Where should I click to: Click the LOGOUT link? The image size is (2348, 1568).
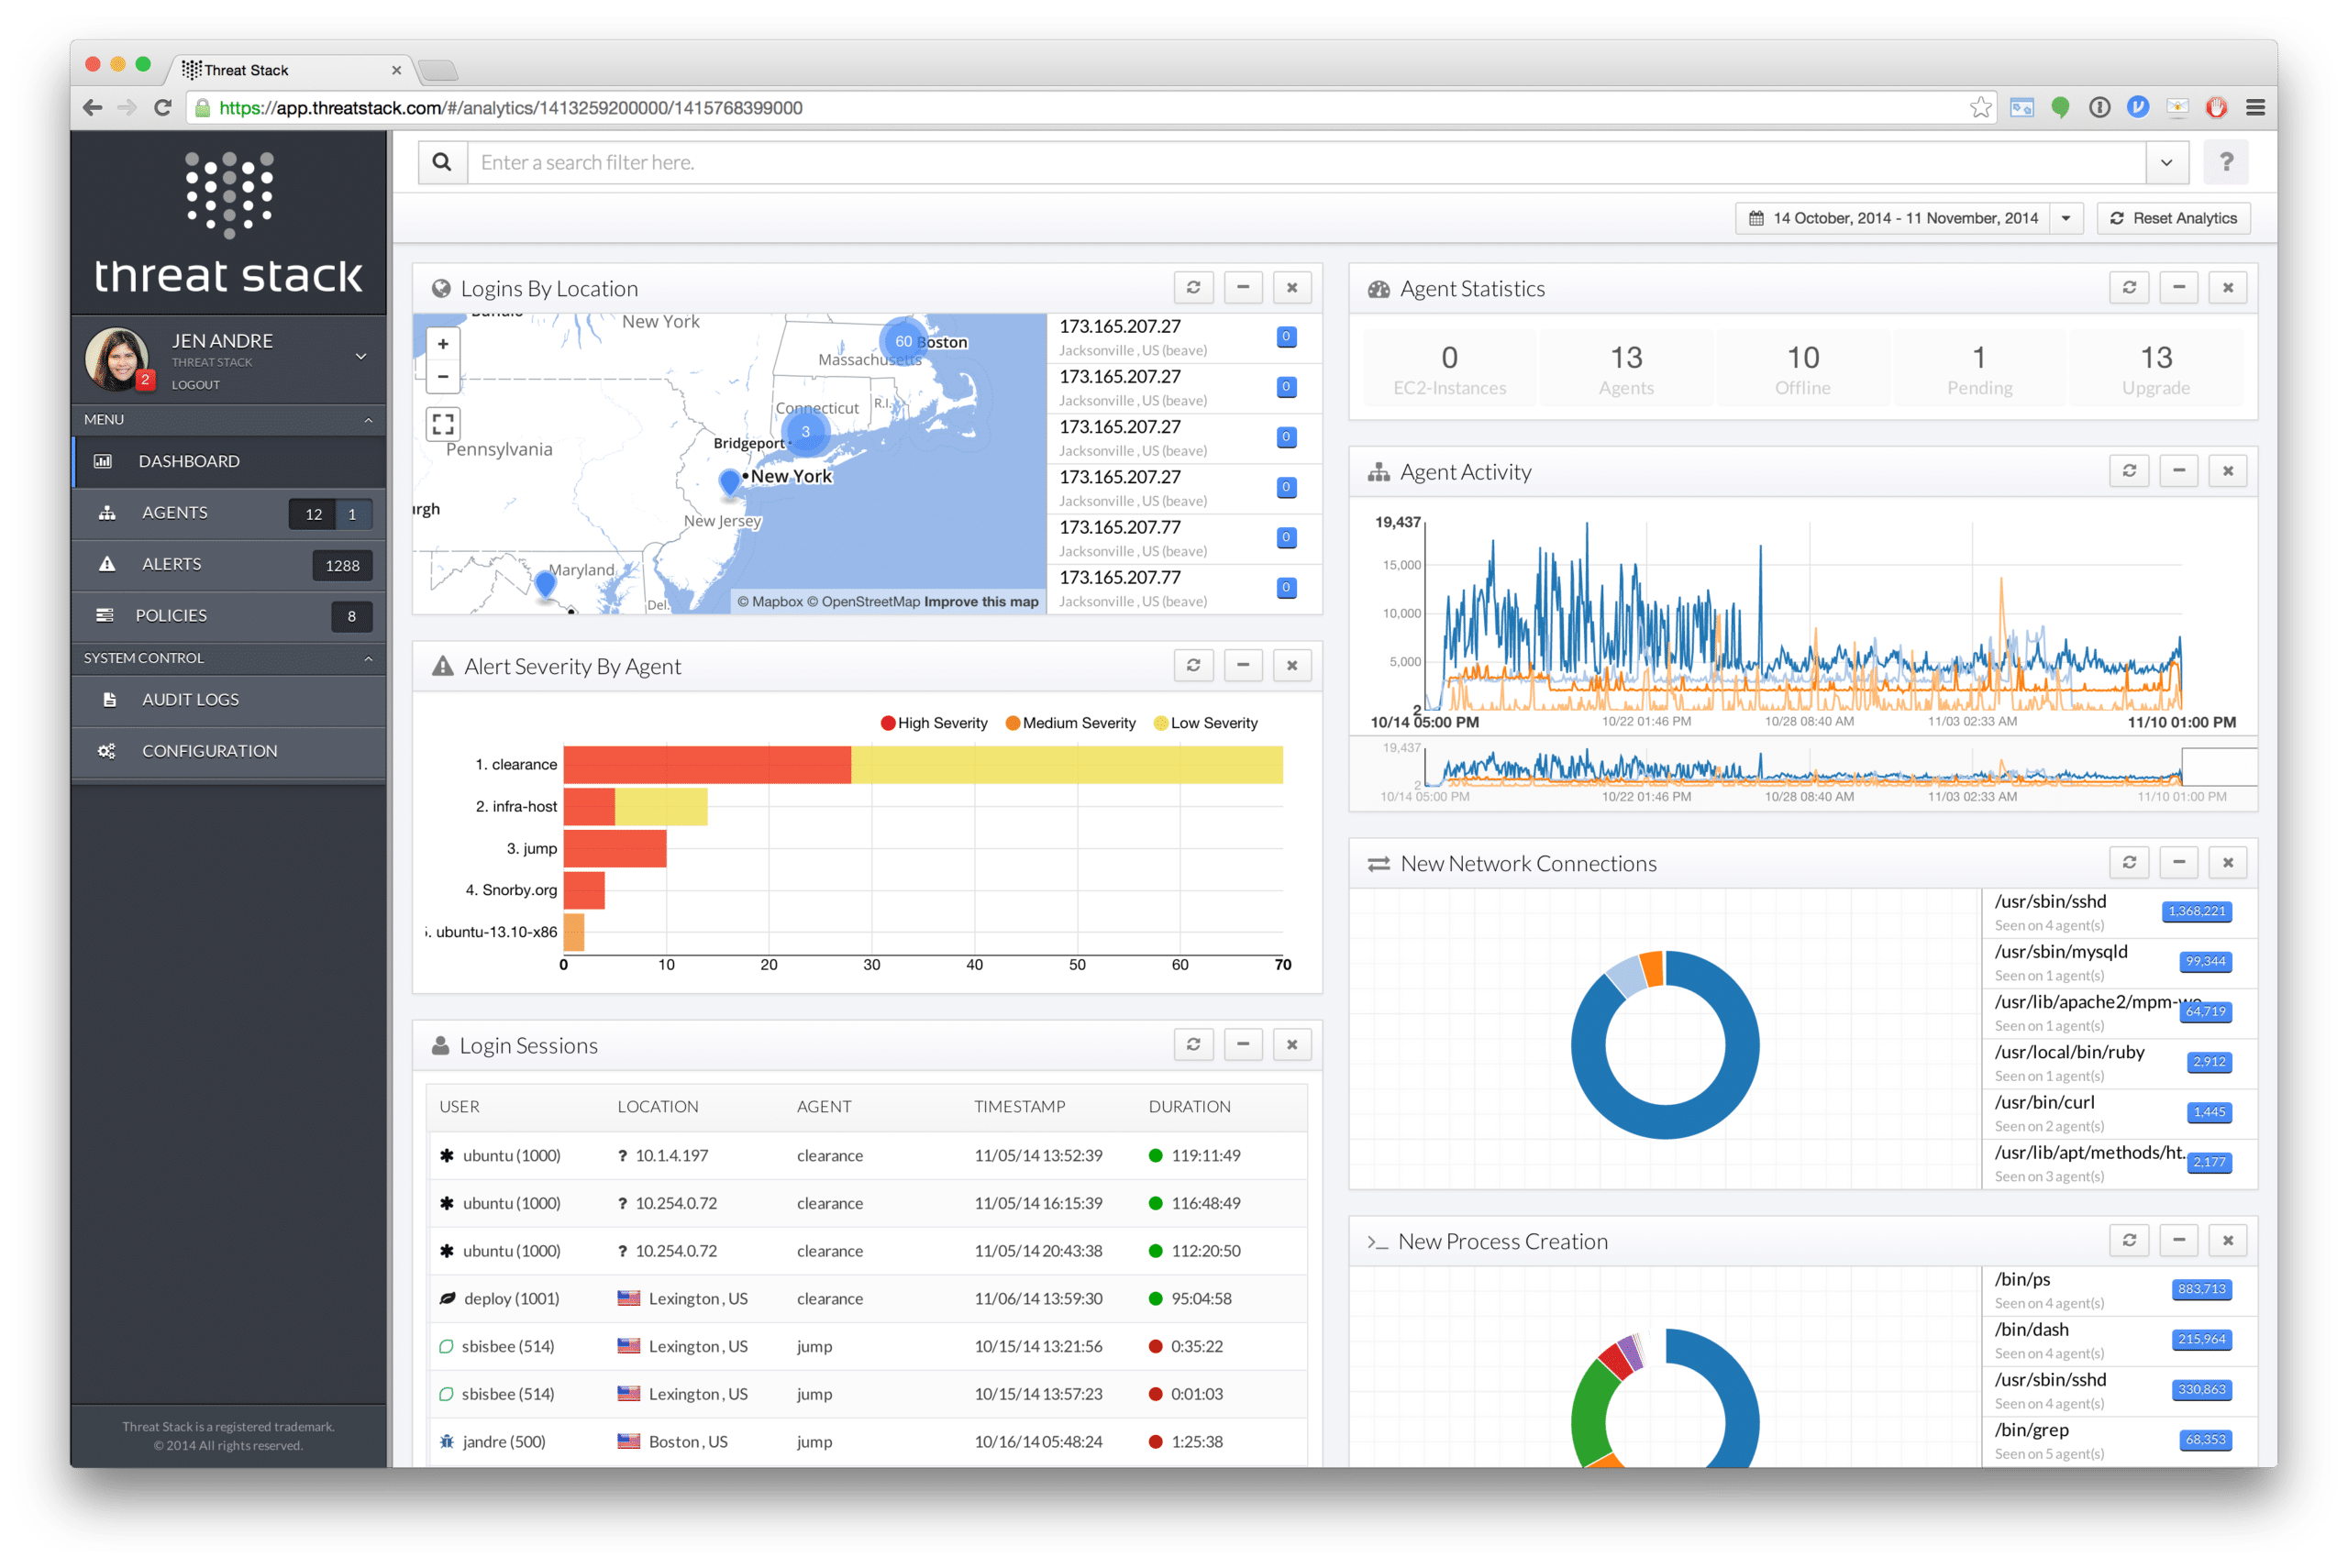tap(195, 385)
